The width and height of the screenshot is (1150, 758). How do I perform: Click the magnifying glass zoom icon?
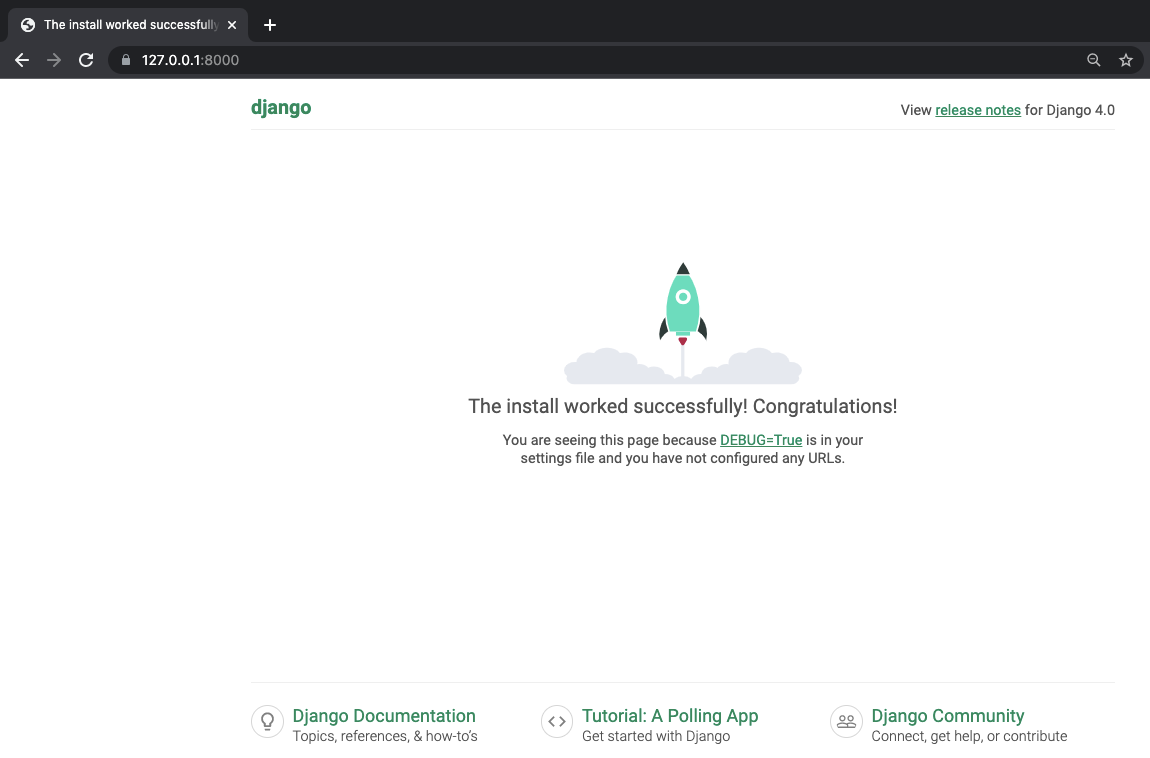[x=1094, y=60]
